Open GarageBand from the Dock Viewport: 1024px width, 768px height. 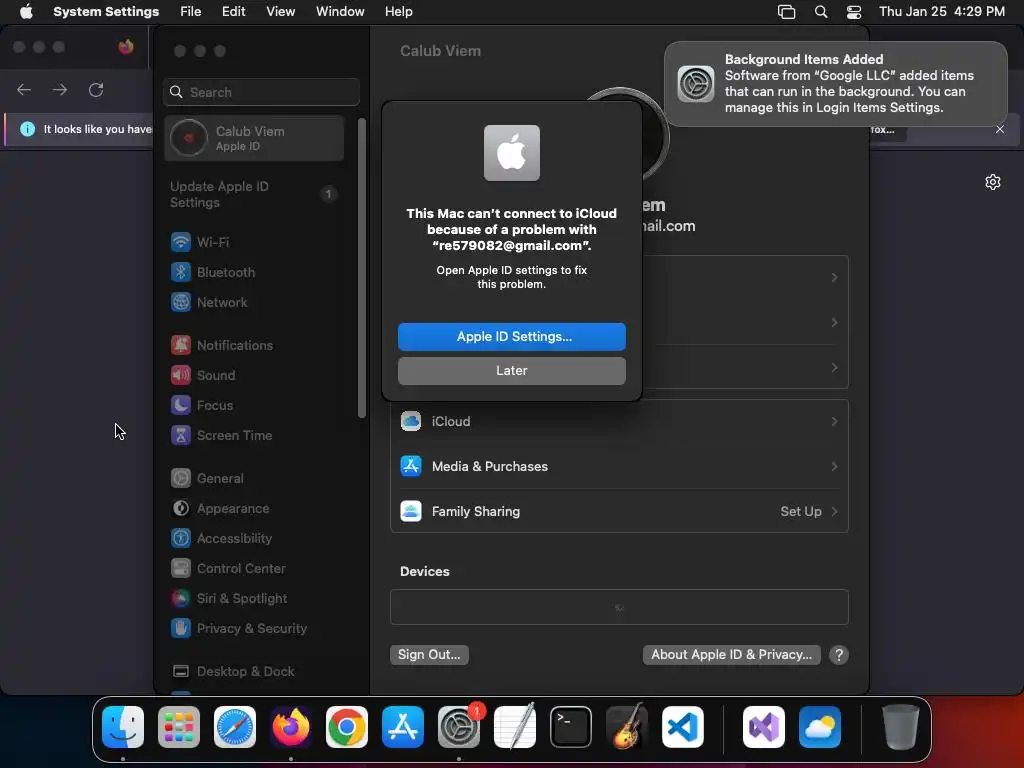[x=627, y=727]
